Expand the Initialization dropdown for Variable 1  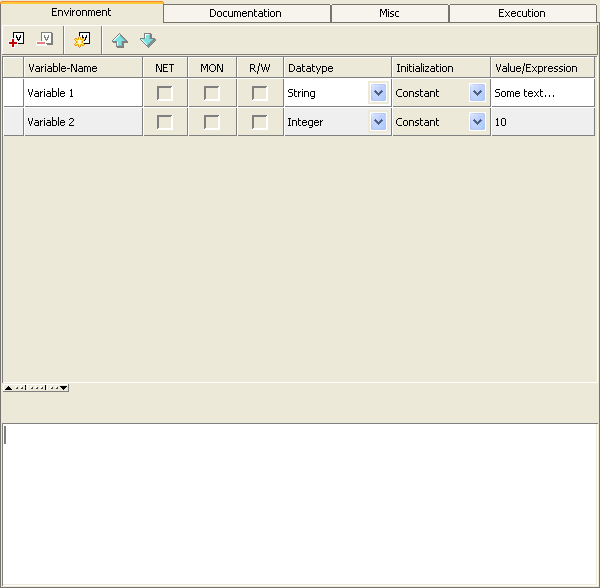[x=477, y=93]
